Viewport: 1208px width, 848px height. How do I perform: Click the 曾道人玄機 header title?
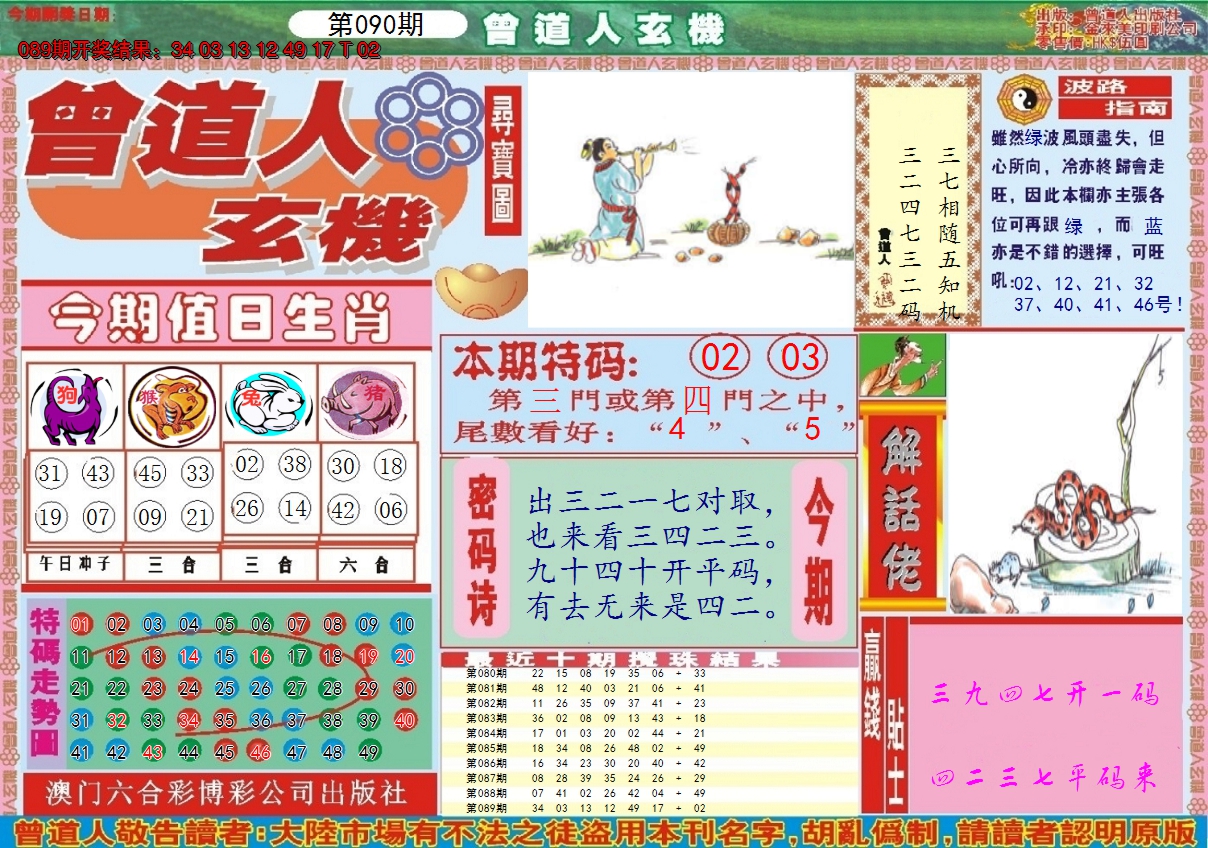[603, 30]
